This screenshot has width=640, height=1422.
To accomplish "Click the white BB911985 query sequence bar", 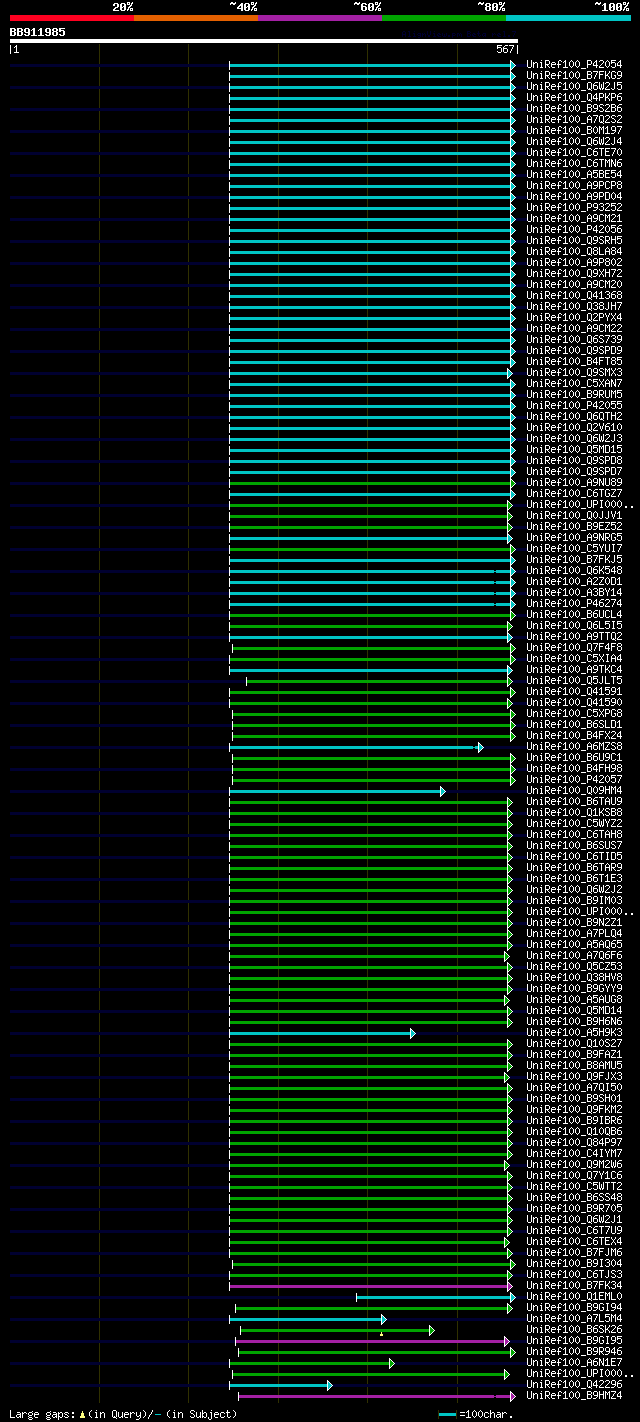I will 264,41.
